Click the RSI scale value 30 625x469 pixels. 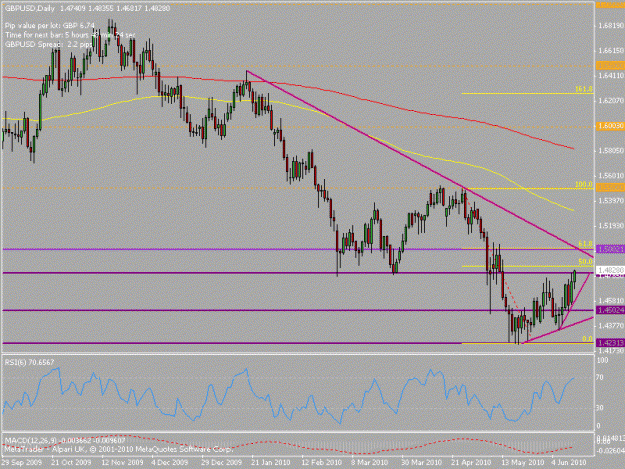tap(601, 408)
